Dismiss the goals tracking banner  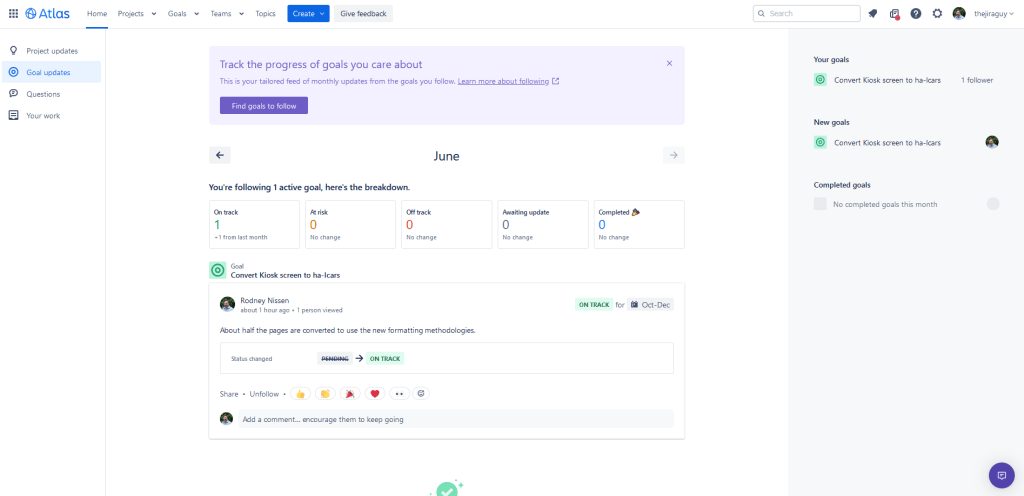(669, 63)
